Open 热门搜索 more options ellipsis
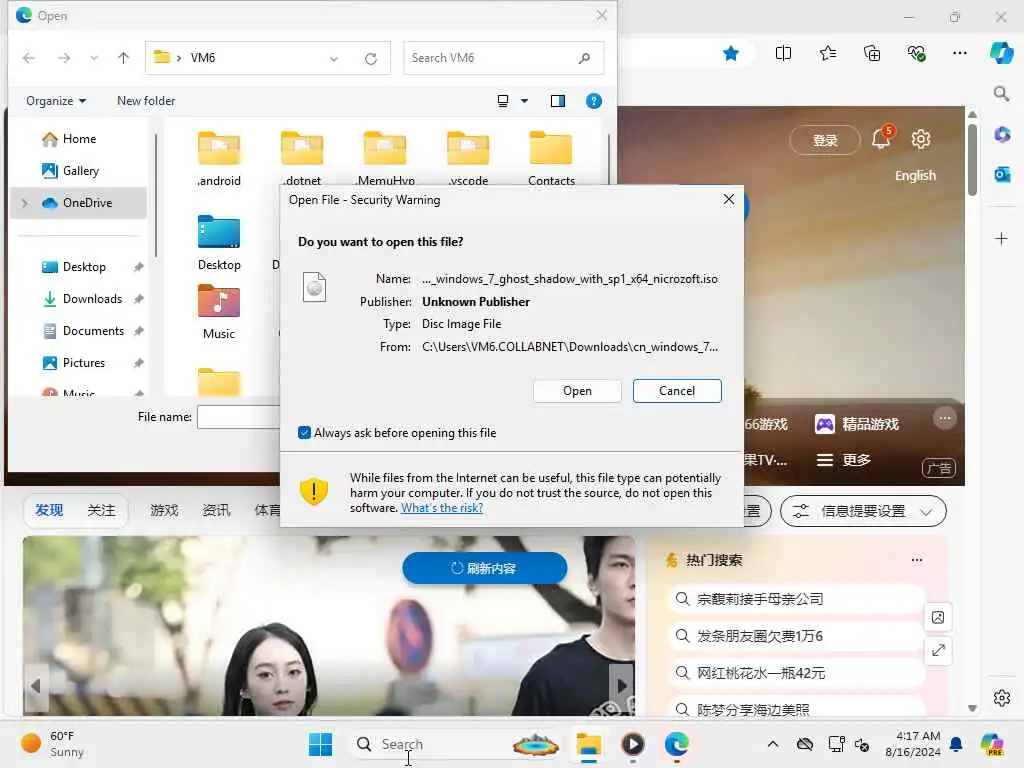Viewport: 1024px width, 768px height. [917, 560]
